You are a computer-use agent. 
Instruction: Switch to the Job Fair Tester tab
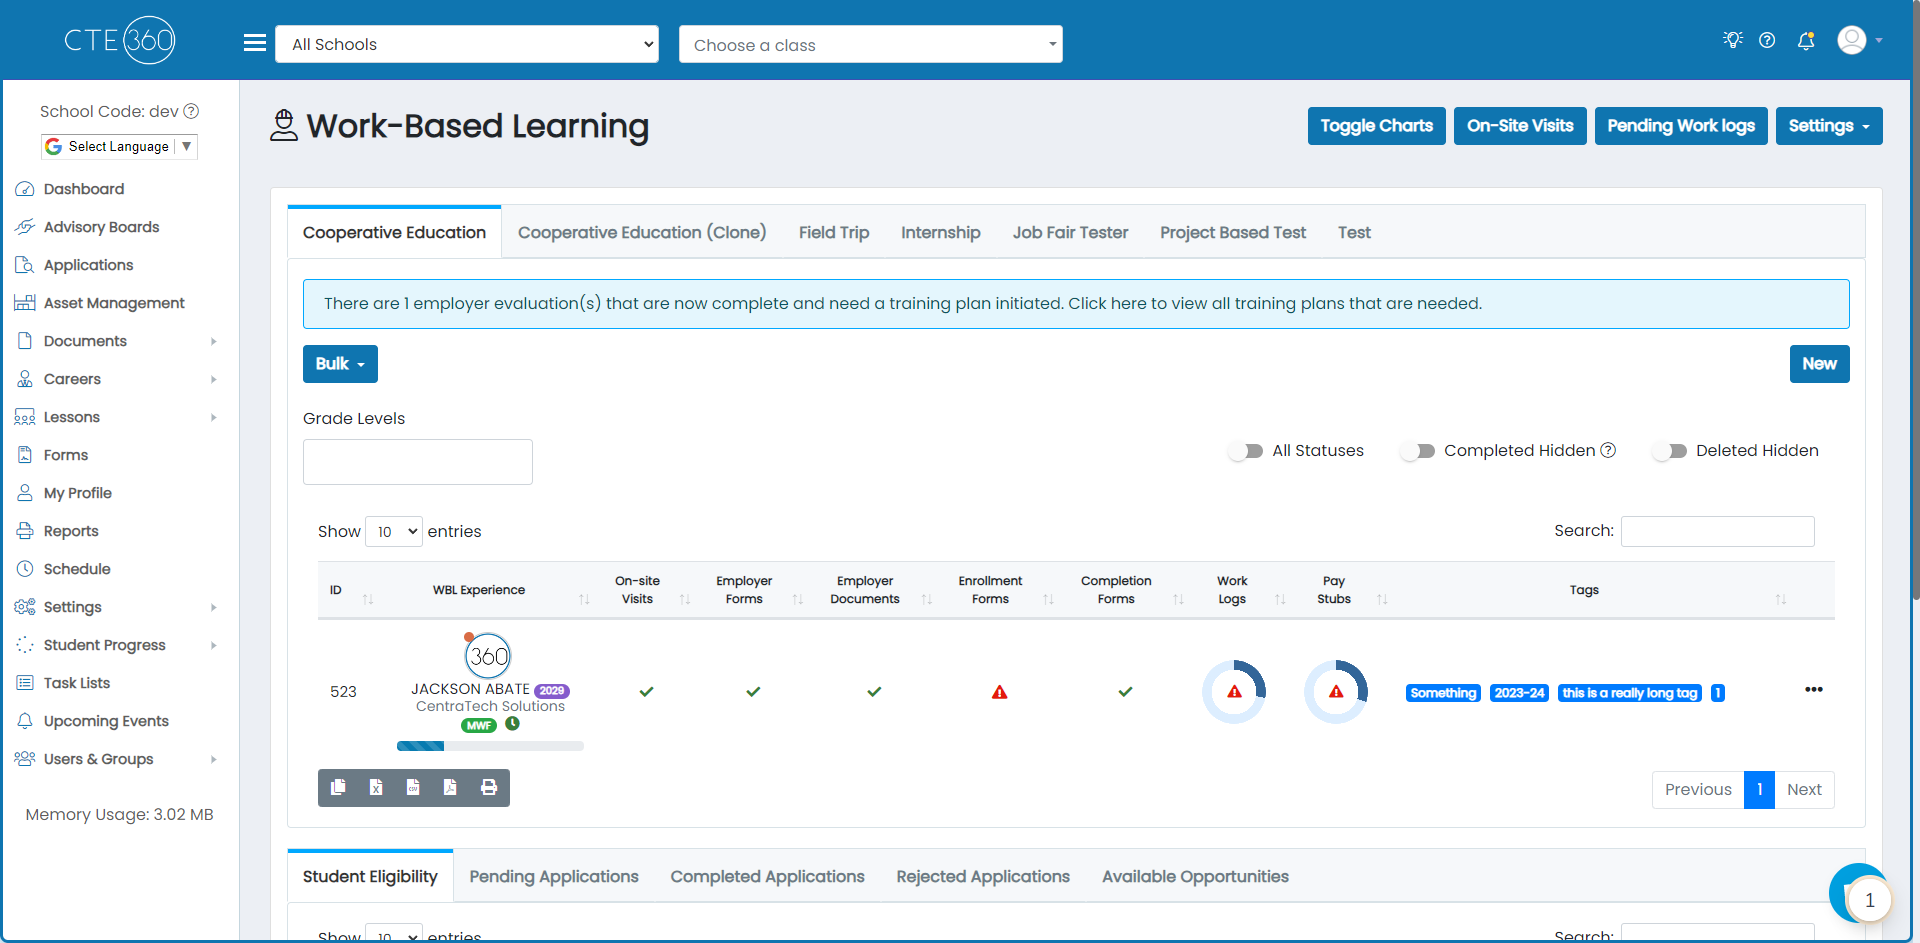tap(1070, 232)
